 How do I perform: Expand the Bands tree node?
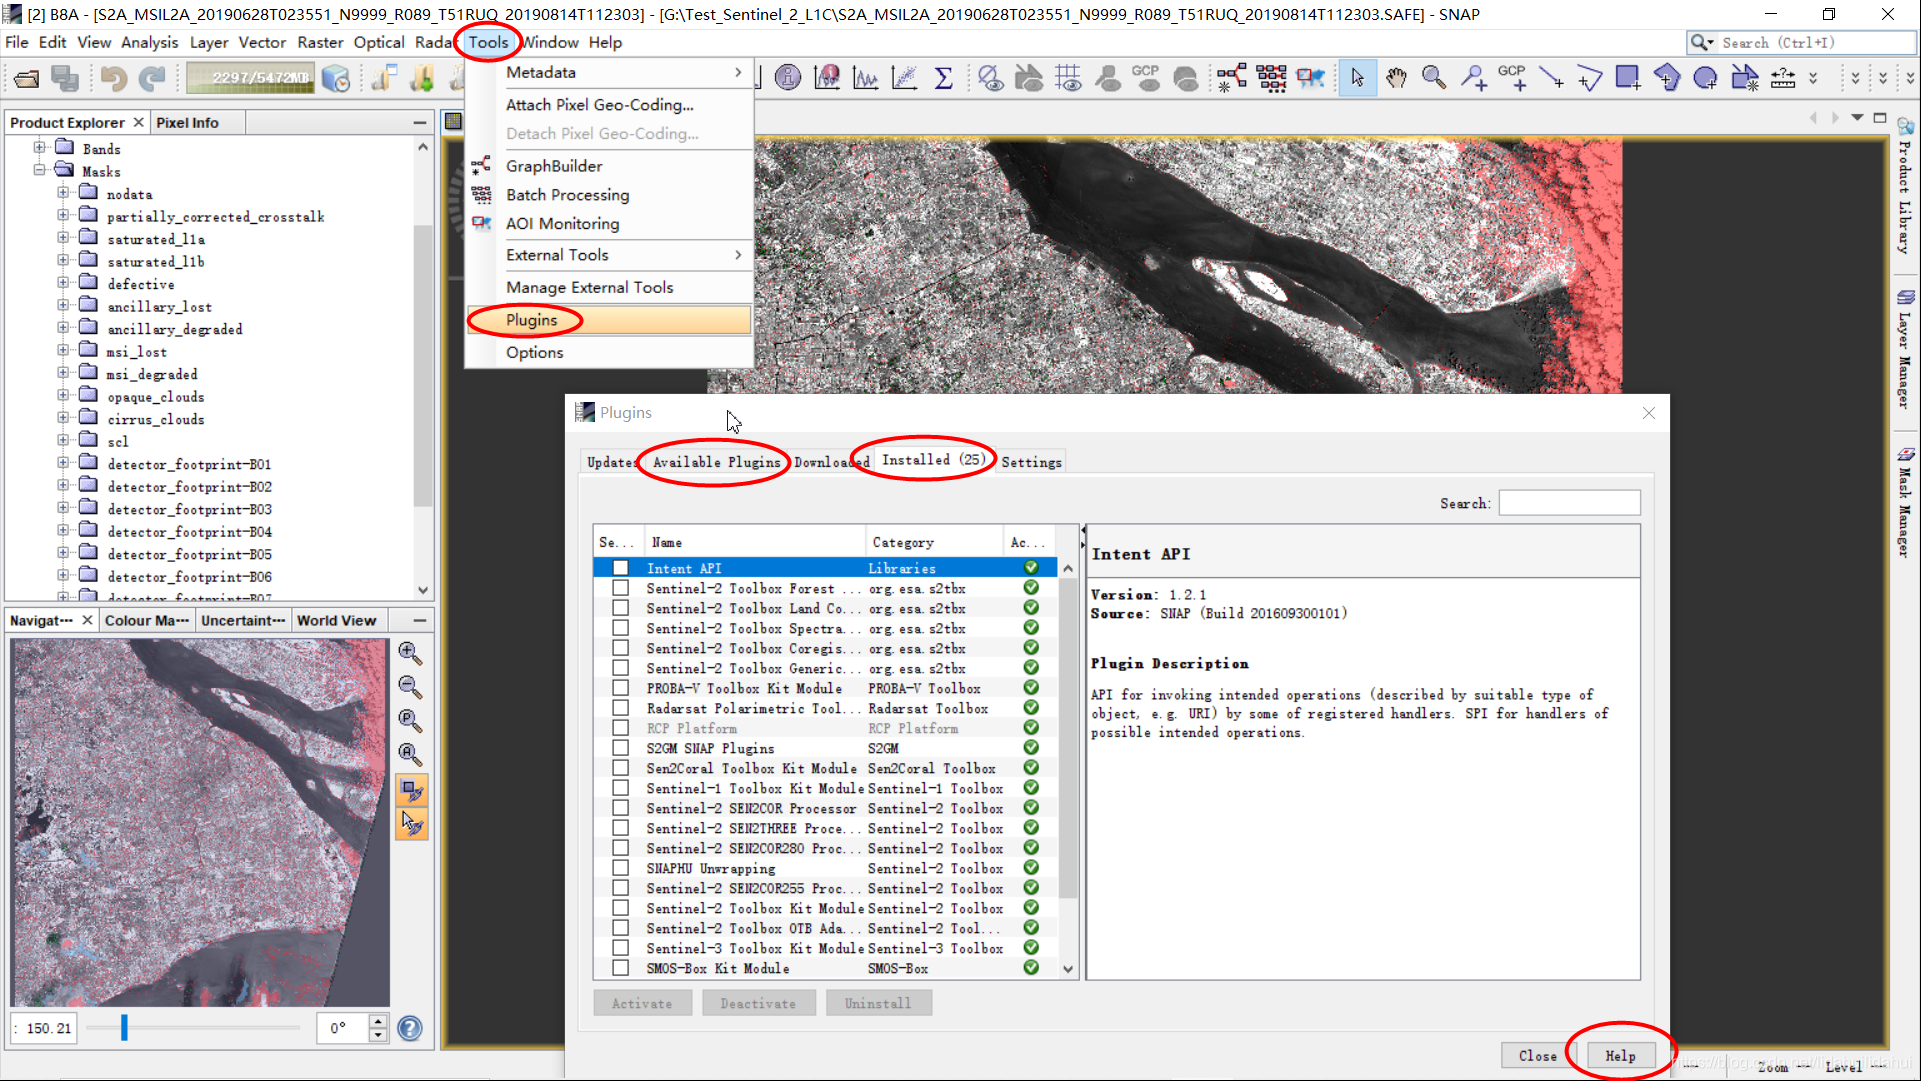(40, 148)
